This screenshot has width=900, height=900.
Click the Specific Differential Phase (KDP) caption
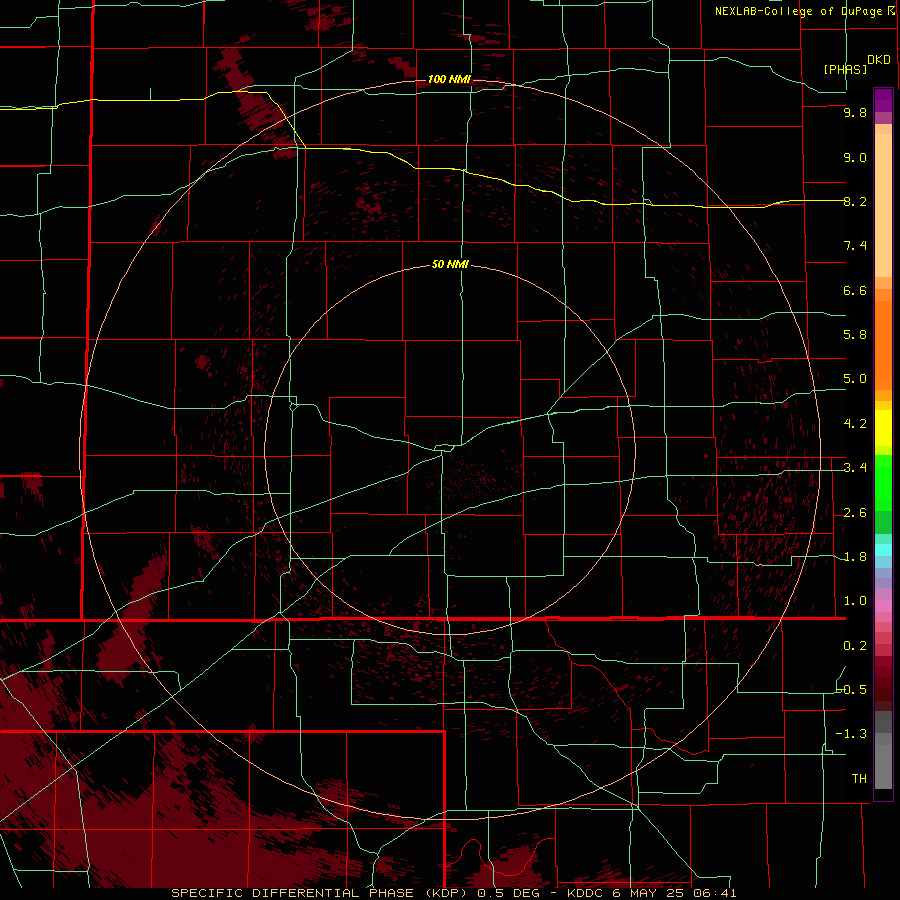click(x=454, y=893)
